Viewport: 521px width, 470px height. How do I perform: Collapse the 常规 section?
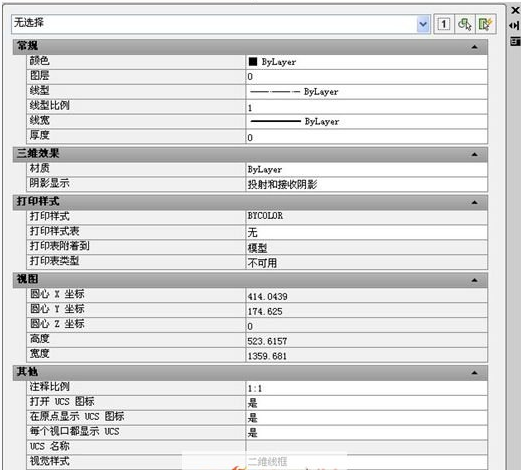(x=475, y=47)
